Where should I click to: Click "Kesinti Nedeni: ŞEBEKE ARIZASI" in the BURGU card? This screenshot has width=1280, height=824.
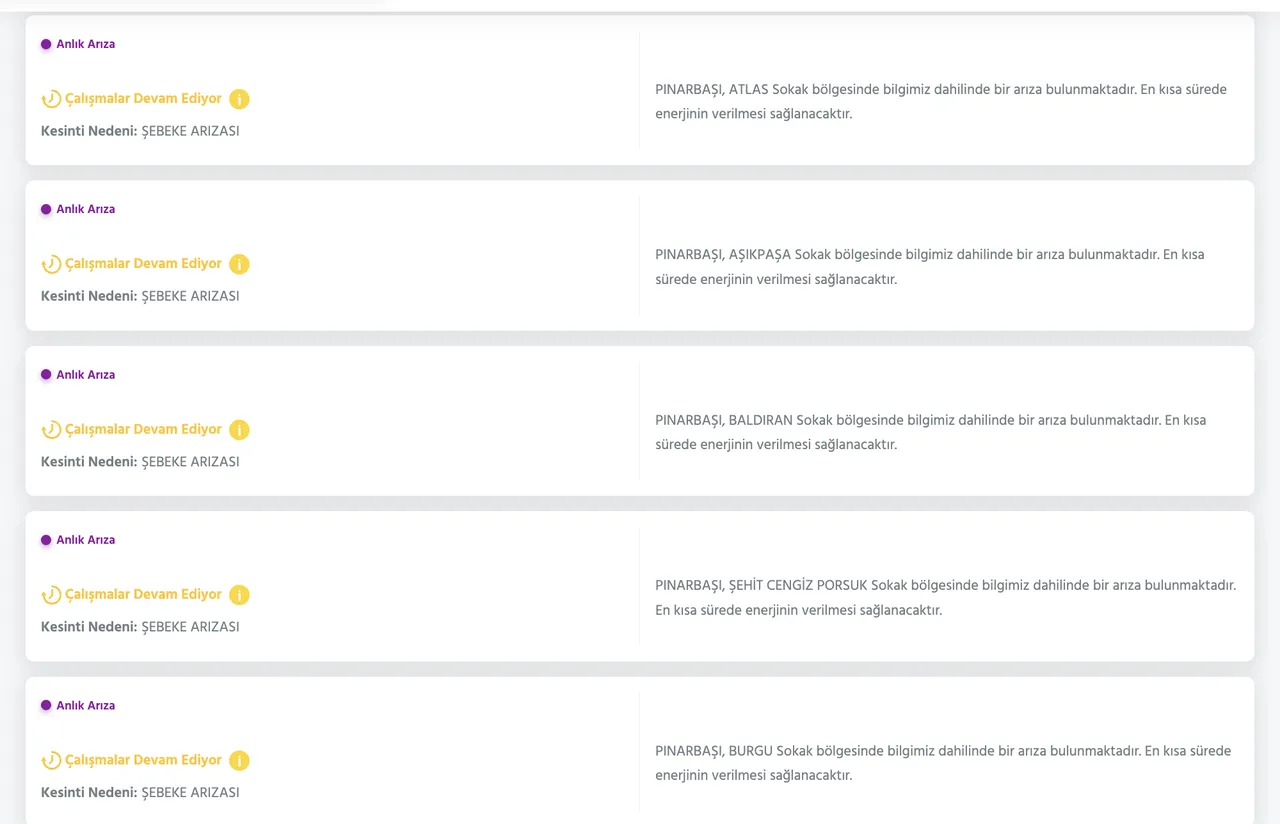tap(140, 792)
